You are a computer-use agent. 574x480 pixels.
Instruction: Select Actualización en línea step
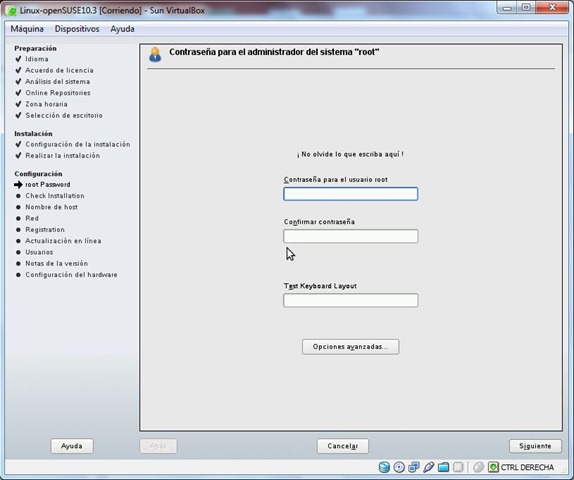coord(63,241)
